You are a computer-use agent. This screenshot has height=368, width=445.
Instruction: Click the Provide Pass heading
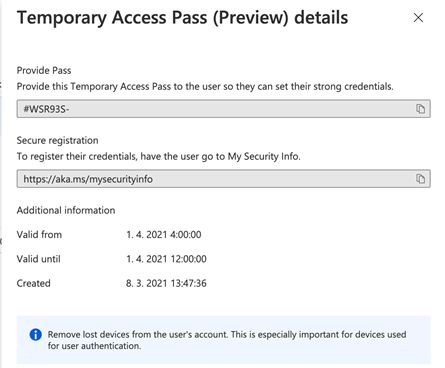click(x=44, y=71)
